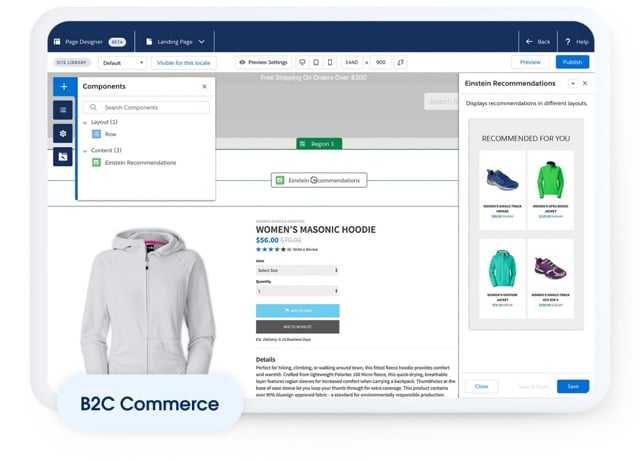Click the teal jacket recommendation thumbnail
Viewport: 640px width, 461px height.
pos(502,269)
